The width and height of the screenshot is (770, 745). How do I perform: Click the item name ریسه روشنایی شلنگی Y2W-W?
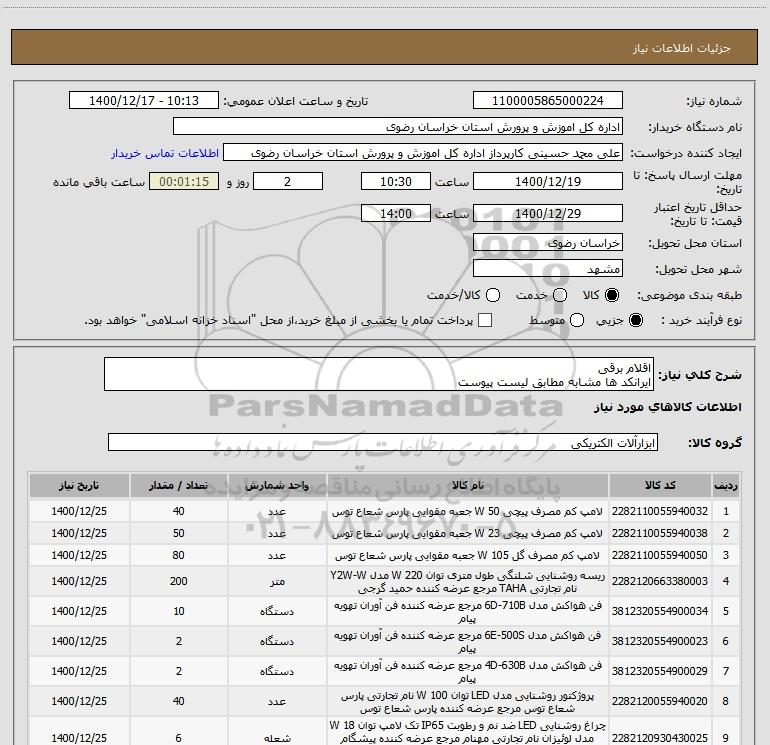tap(468, 581)
